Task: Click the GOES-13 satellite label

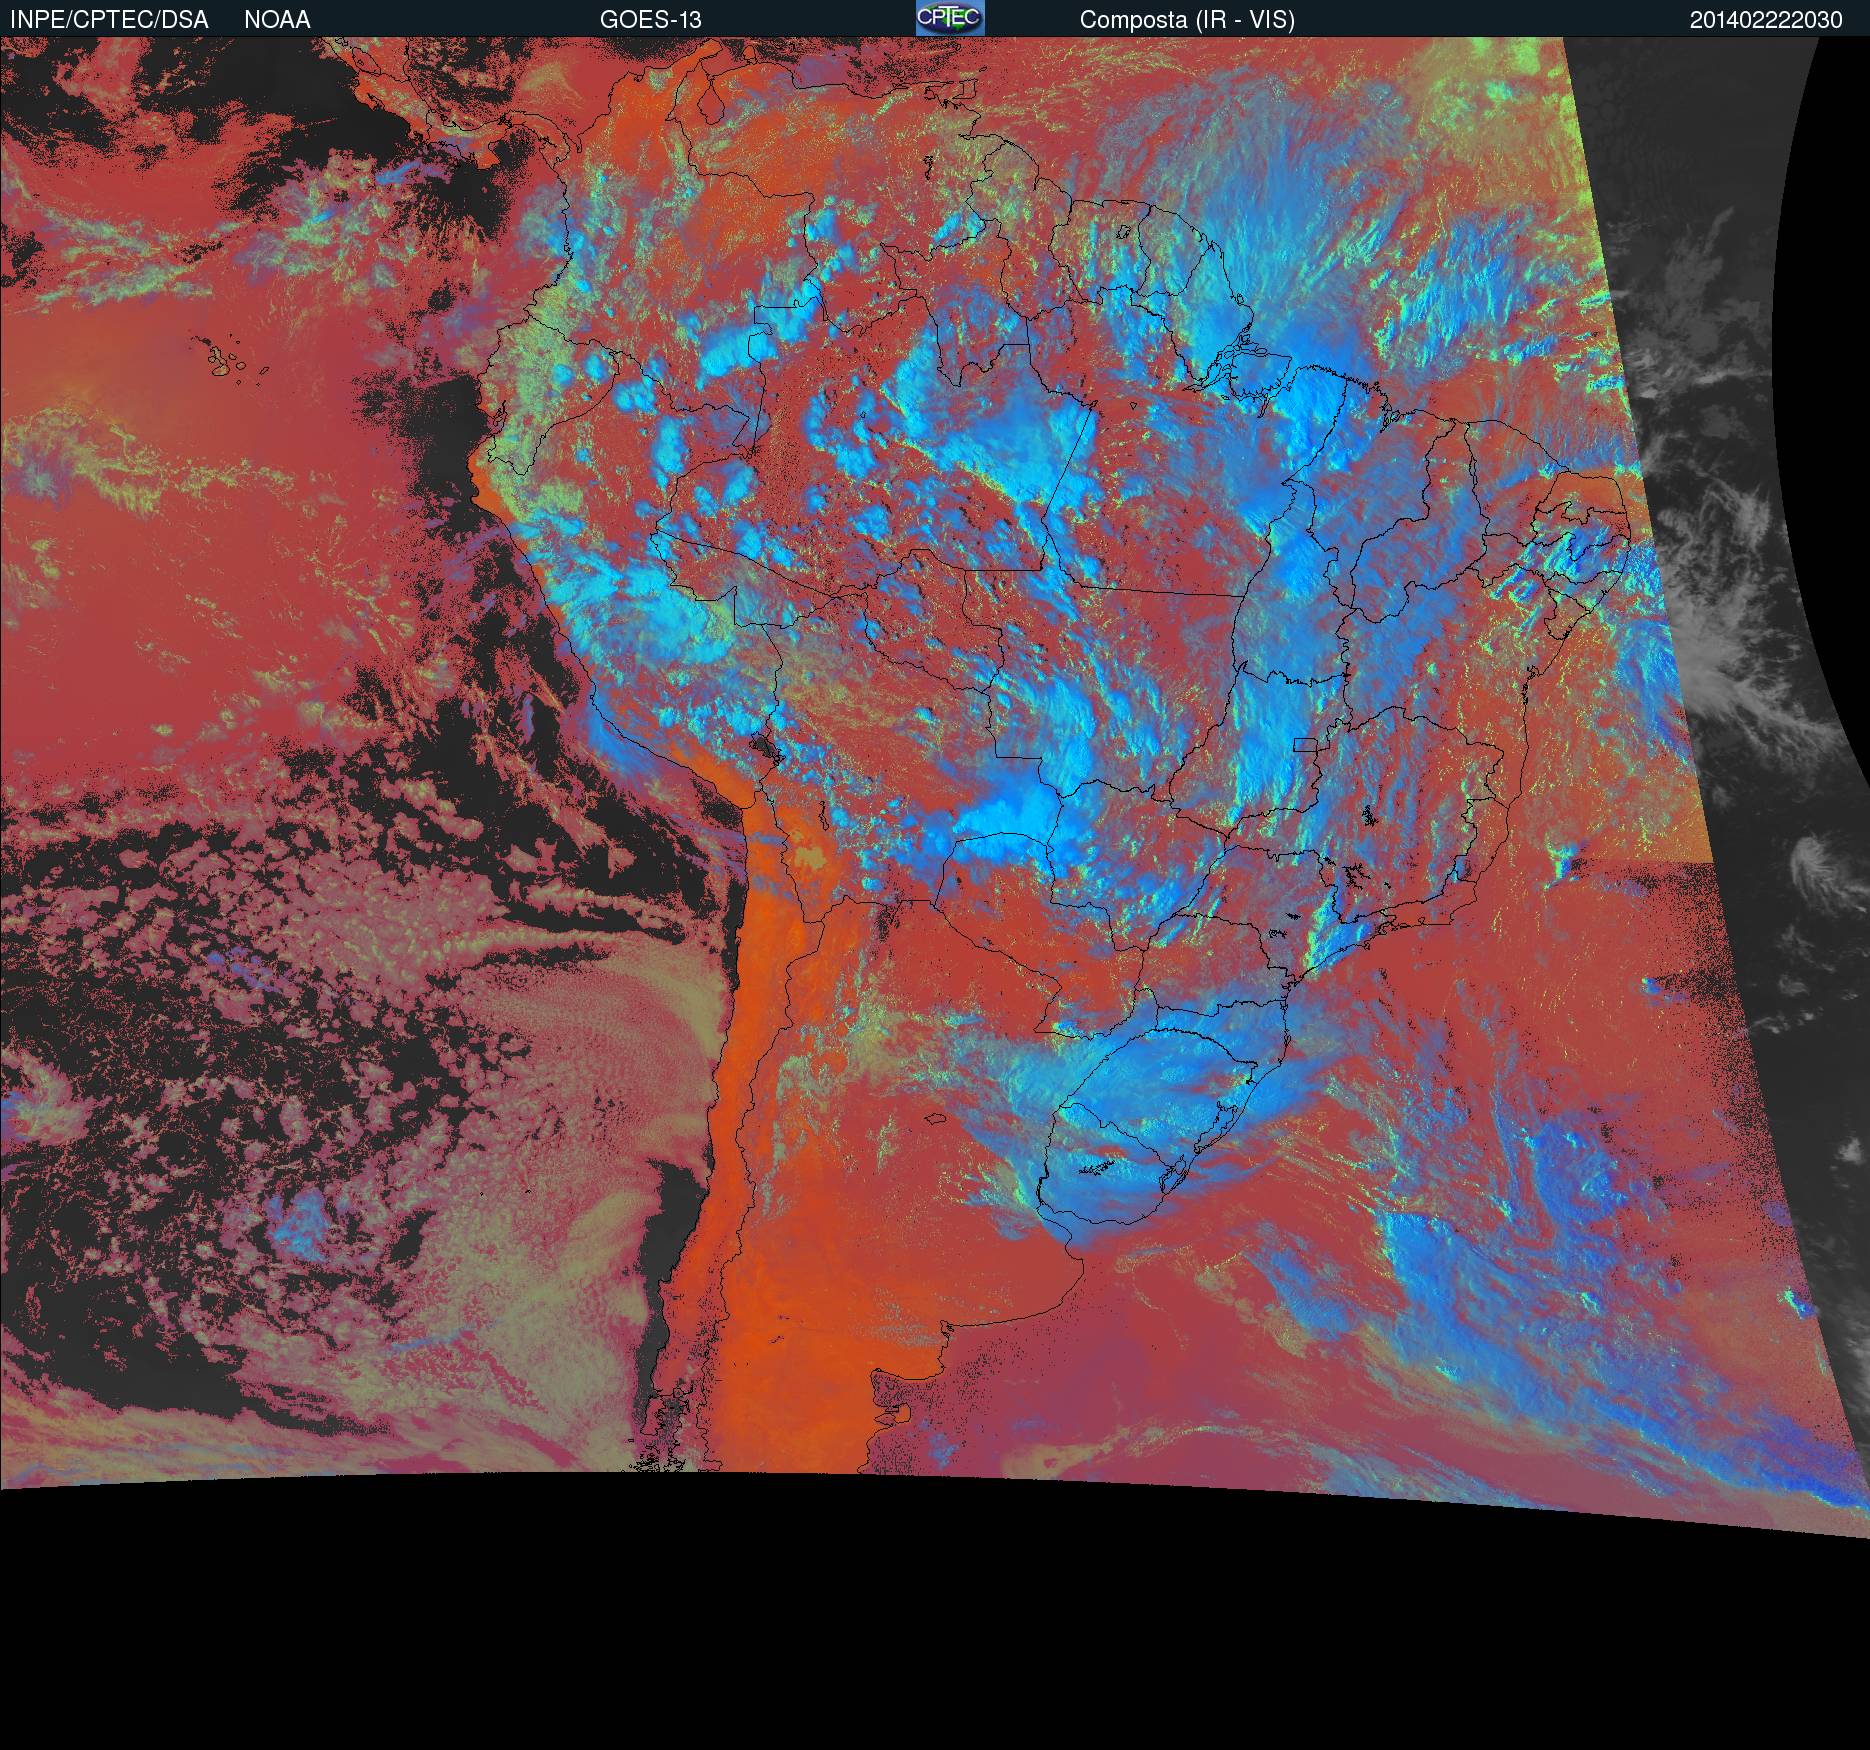Action: pyautogui.click(x=651, y=20)
